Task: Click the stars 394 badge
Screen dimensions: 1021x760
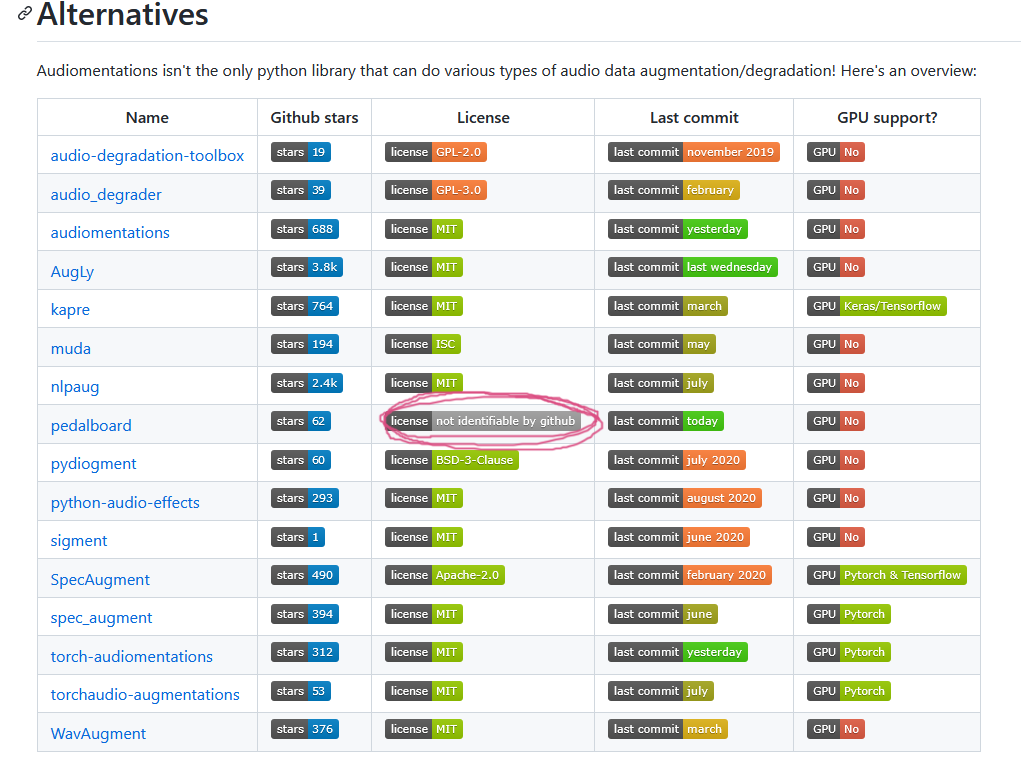Action: coord(305,613)
